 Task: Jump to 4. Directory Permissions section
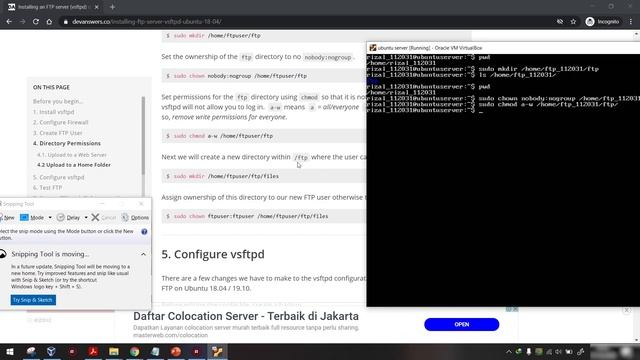point(67,143)
